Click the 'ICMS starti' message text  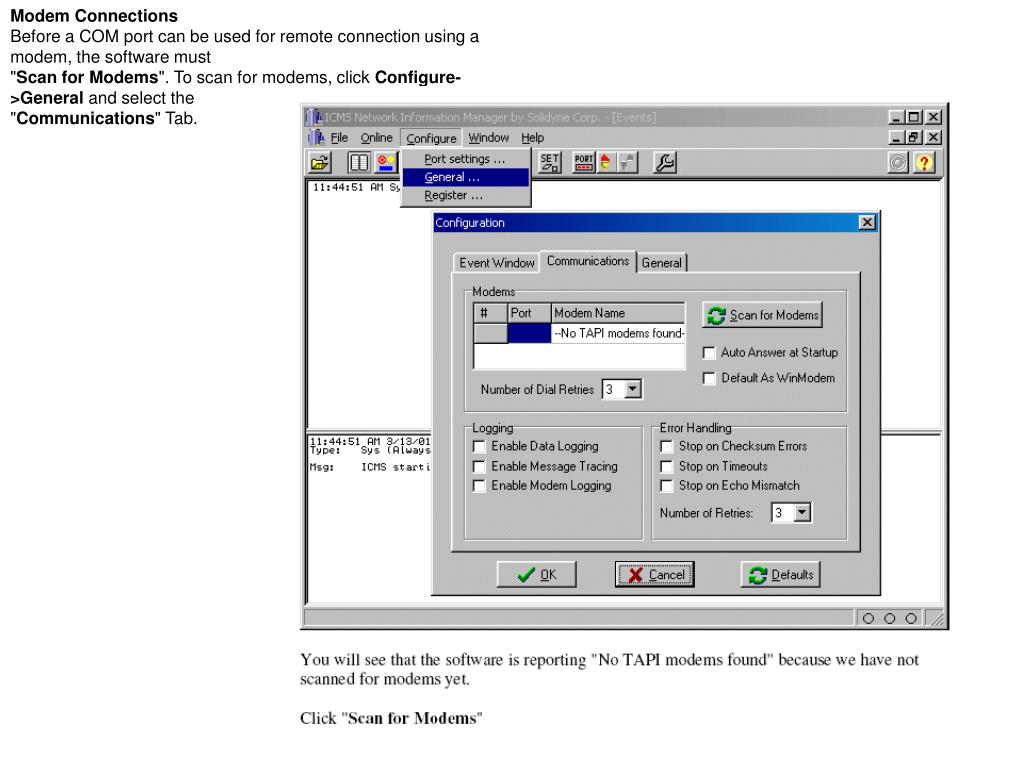[x=396, y=468]
